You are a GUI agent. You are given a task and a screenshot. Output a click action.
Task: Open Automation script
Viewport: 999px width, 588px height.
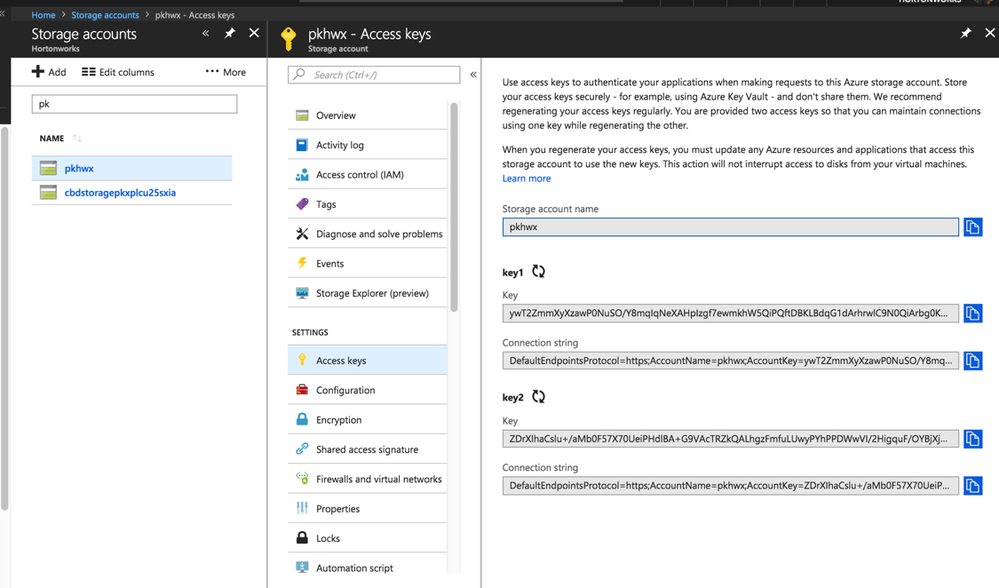(368, 566)
